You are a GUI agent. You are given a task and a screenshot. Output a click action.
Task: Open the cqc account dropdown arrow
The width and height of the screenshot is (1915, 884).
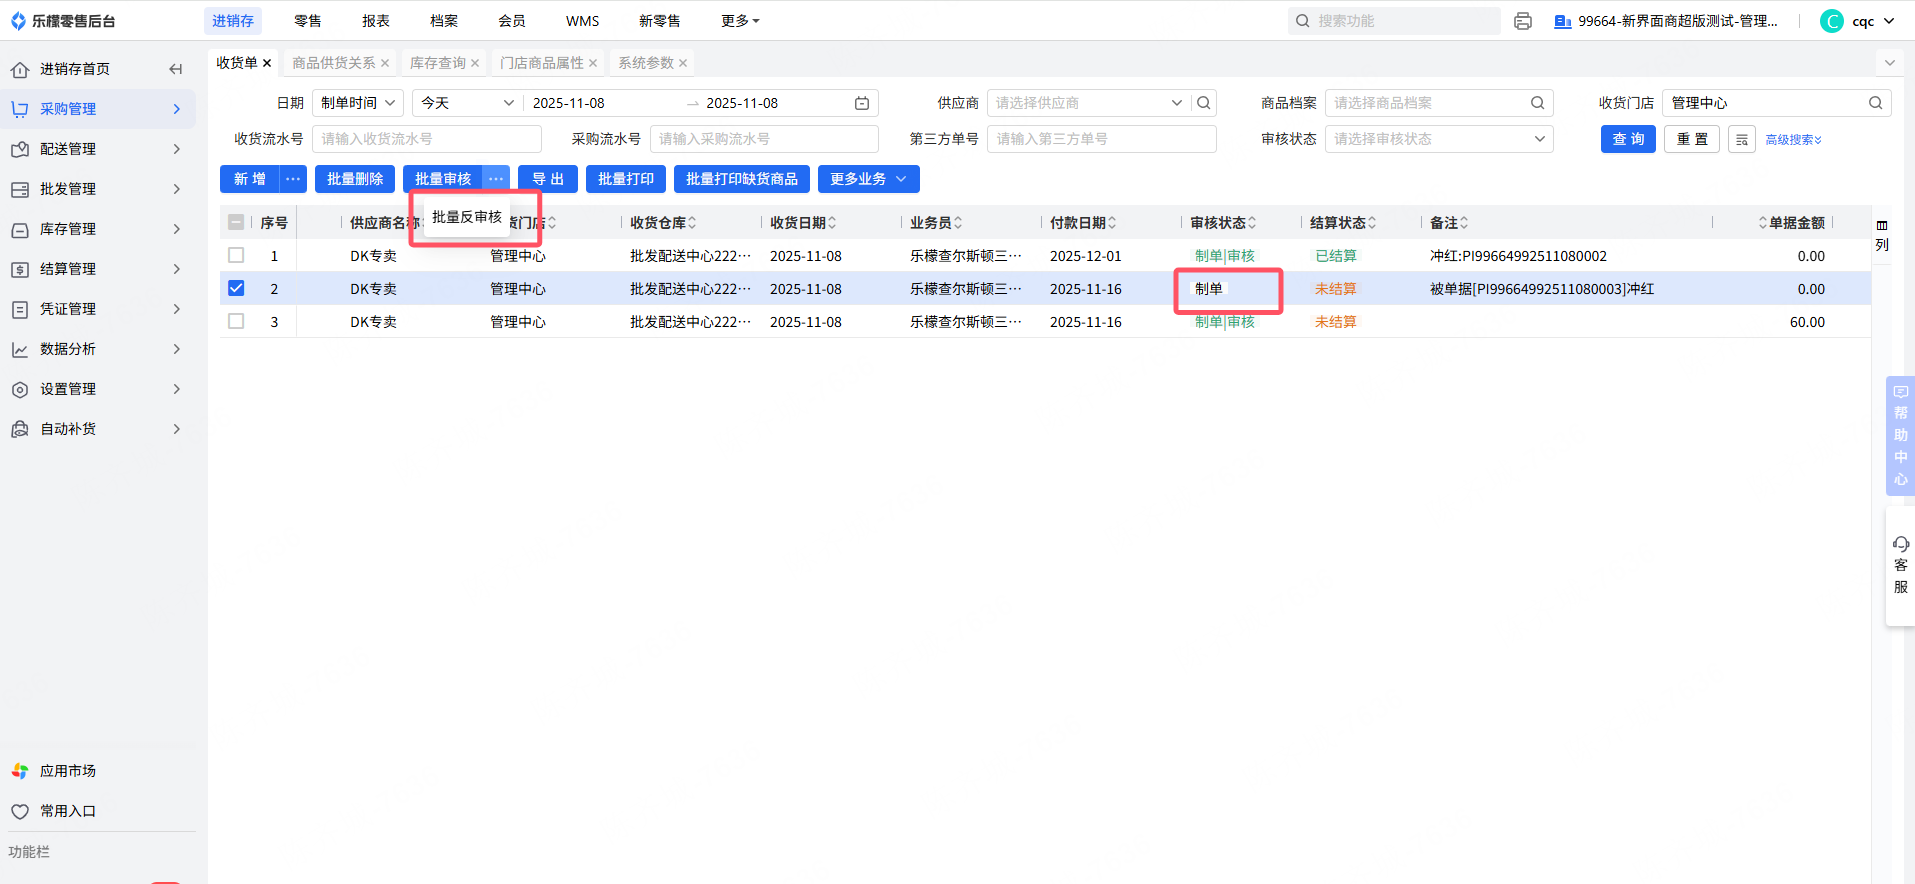[1889, 21]
